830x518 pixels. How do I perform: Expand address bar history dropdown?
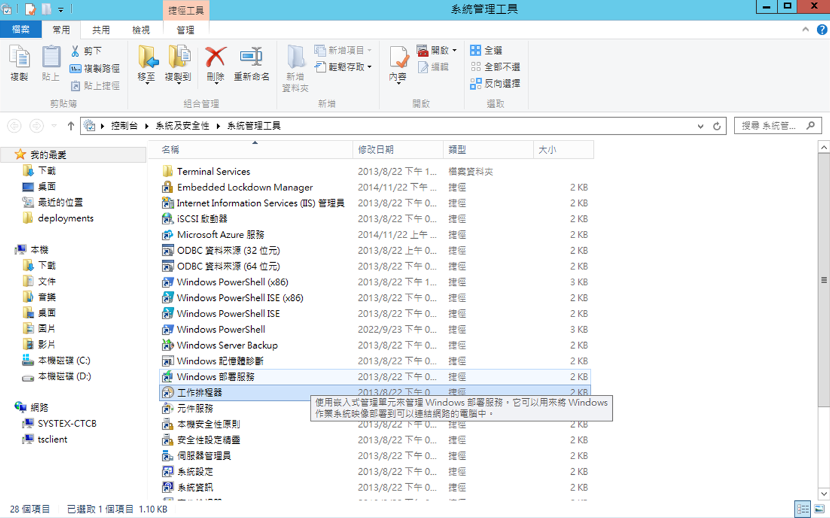tap(700, 126)
